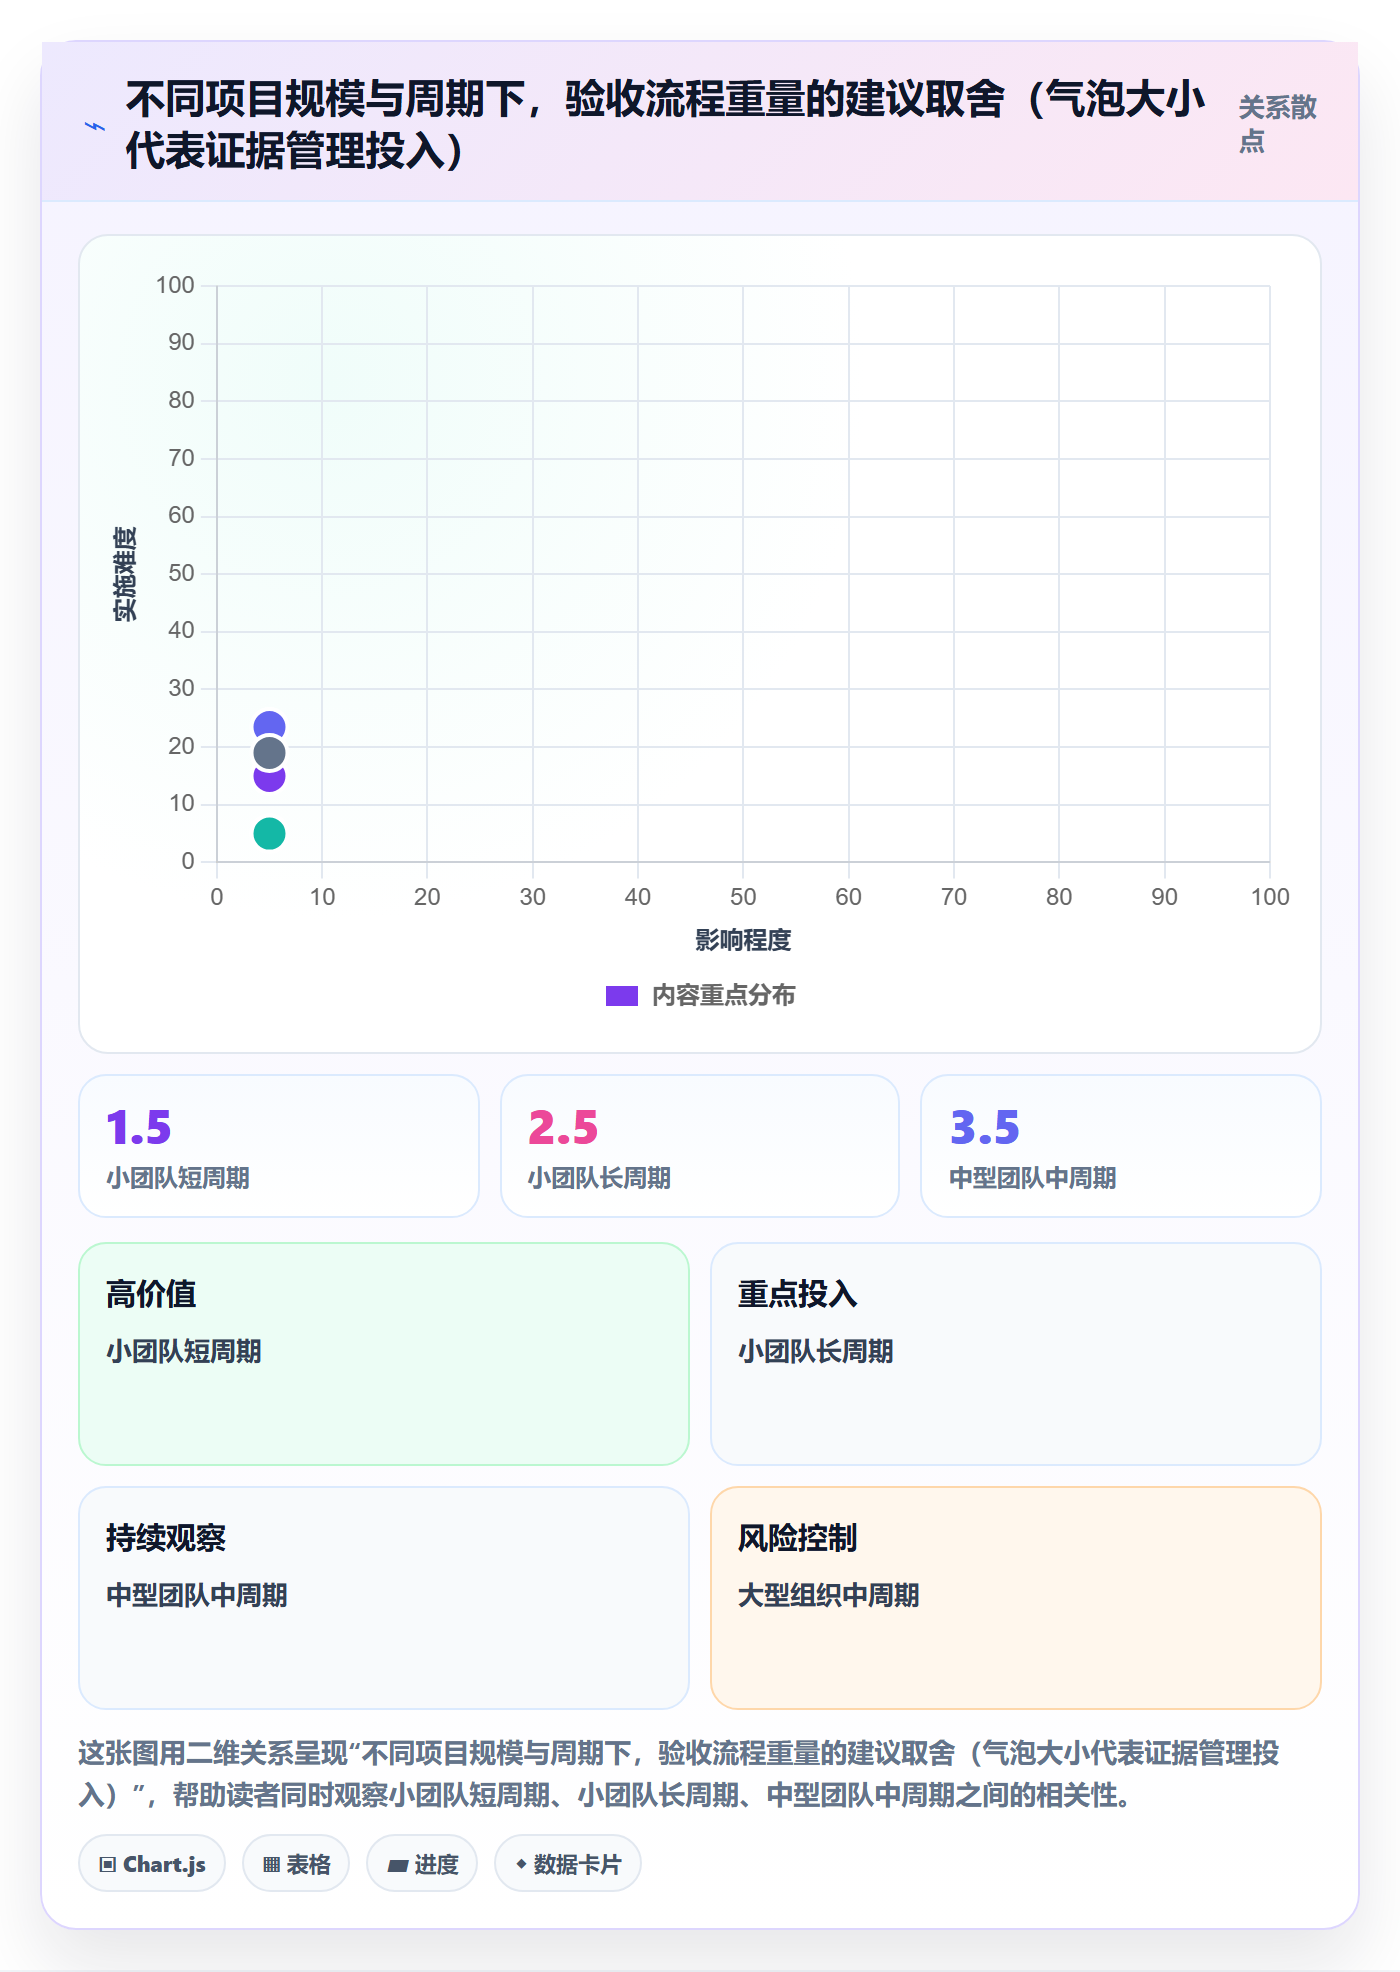
Task: Select the blue bubble at the top
Action: tap(269, 724)
